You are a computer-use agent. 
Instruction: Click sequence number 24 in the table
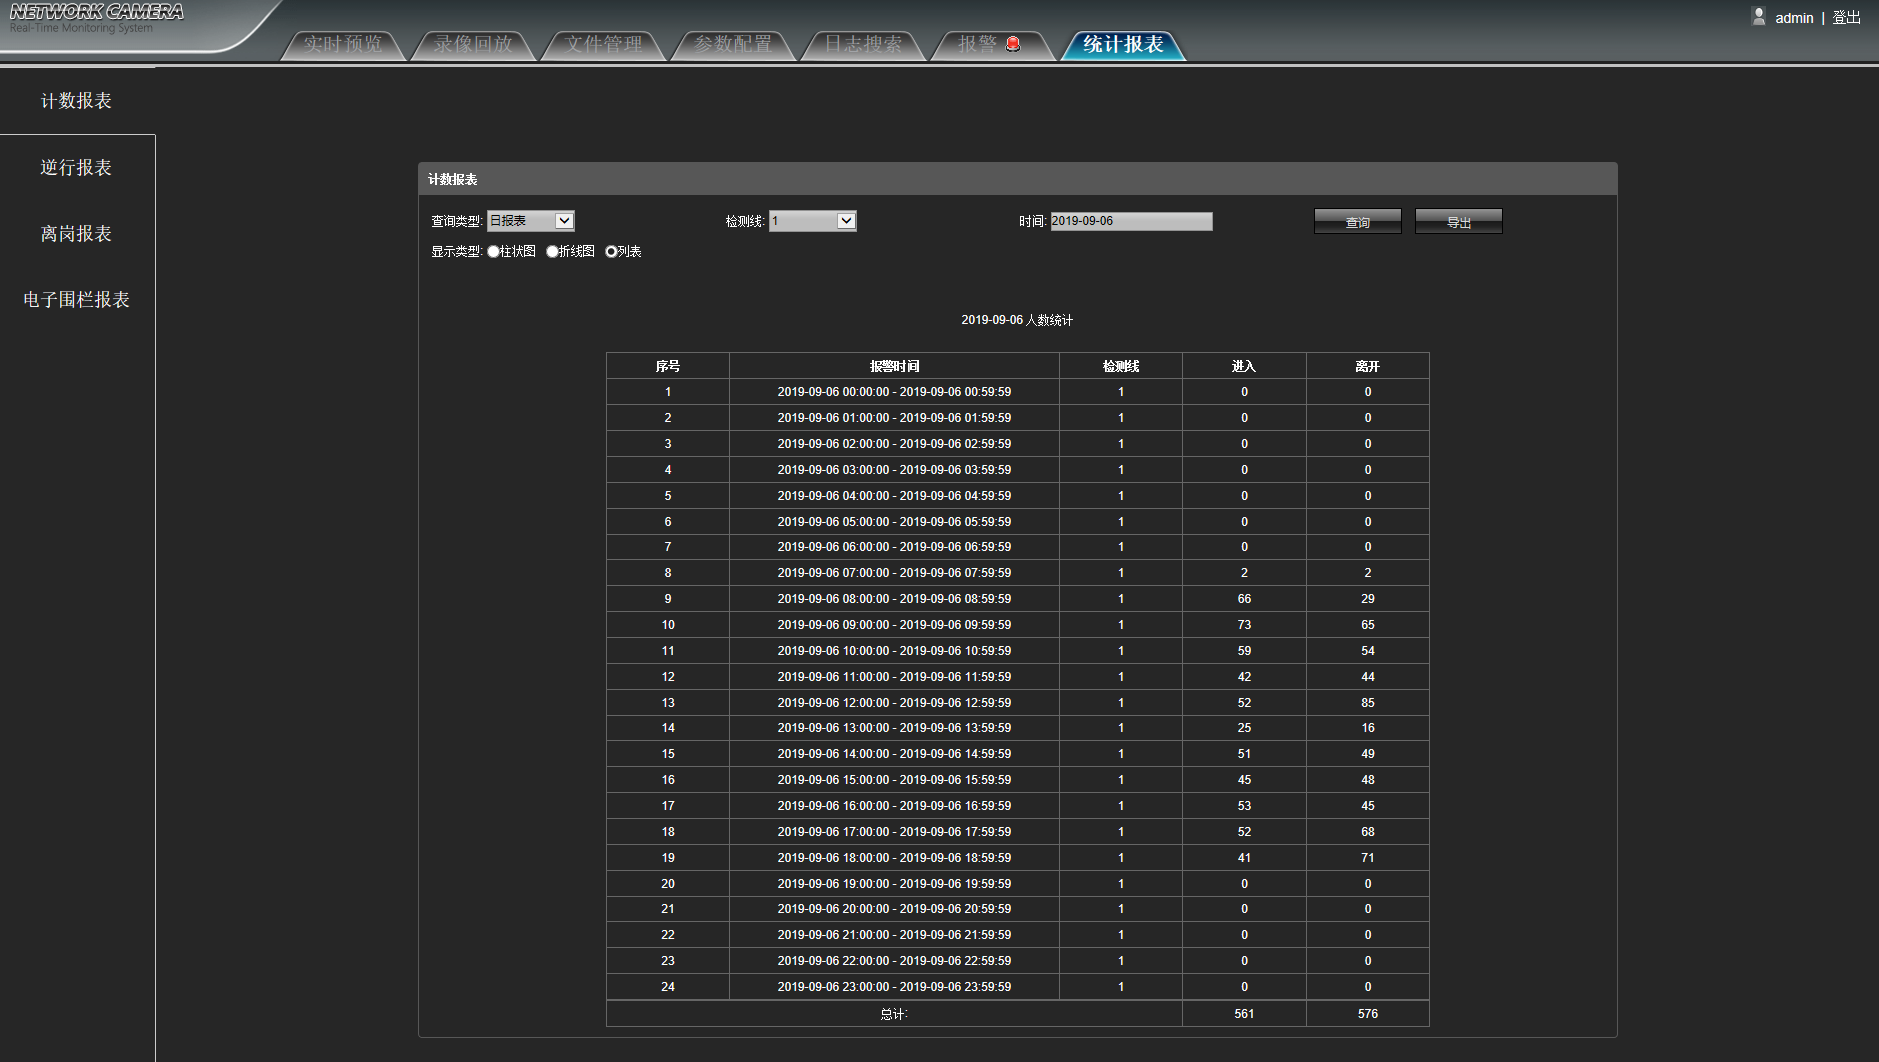point(668,987)
